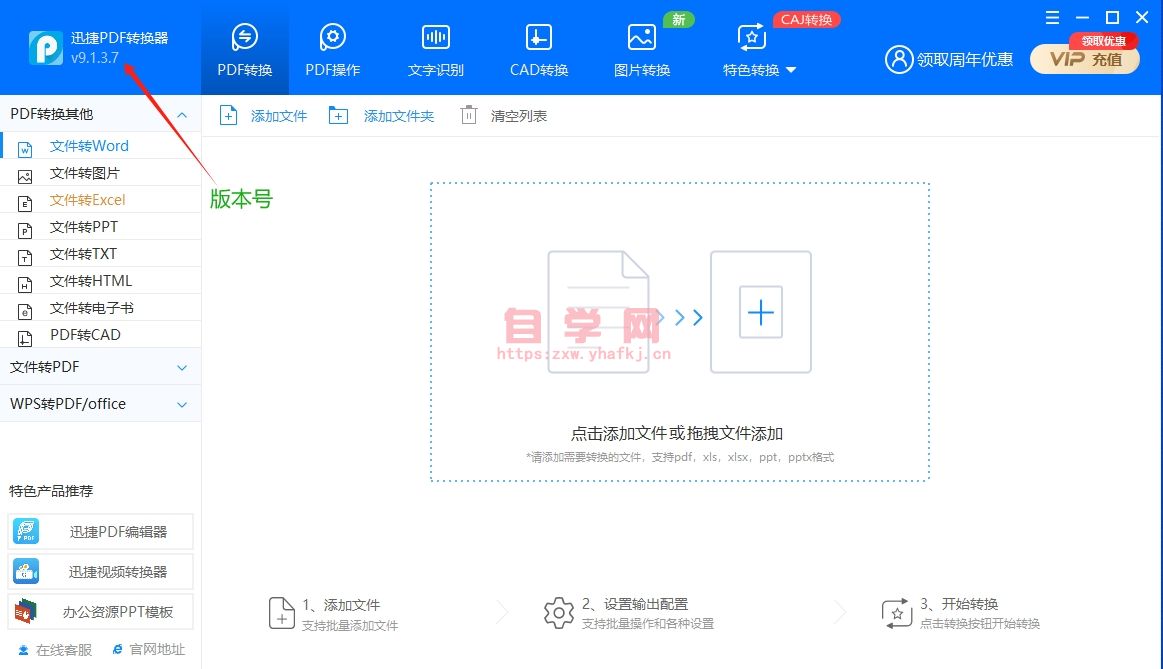This screenshot has width=1163, height=669.
Task: Click the plus icon in drop area
Action: (x=760, y=313)
